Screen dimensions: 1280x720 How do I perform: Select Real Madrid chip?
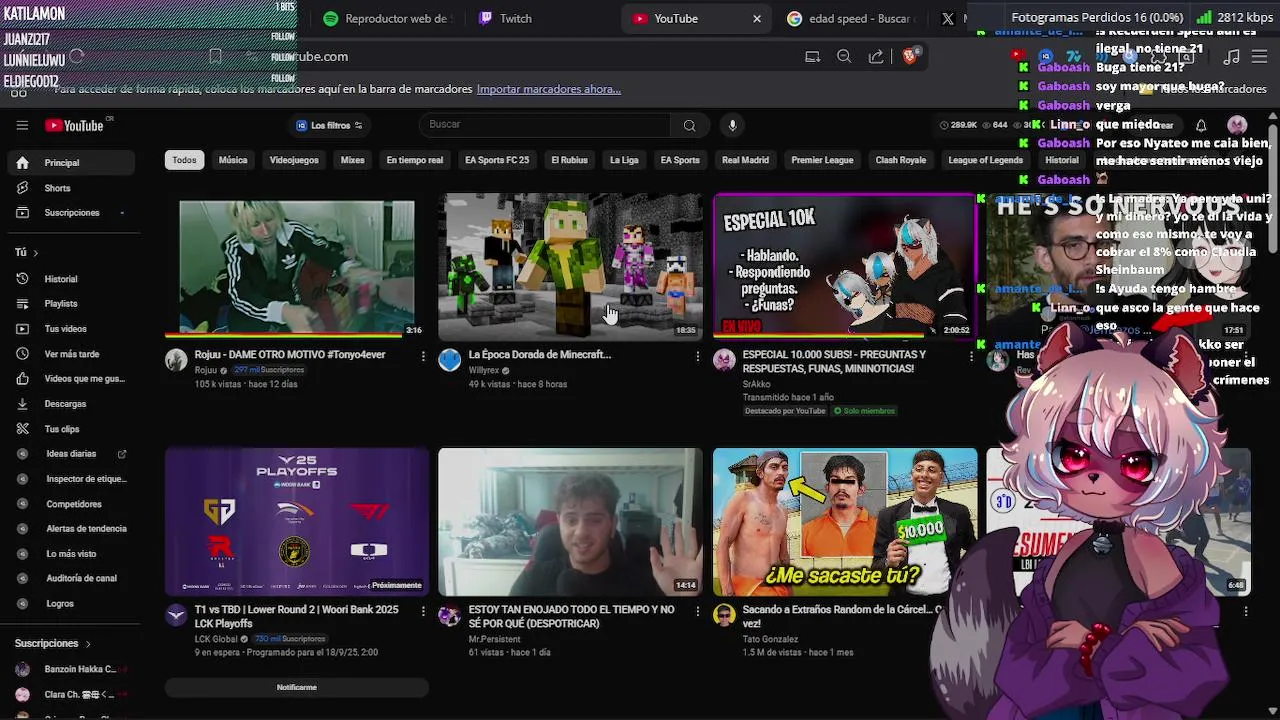745,160
